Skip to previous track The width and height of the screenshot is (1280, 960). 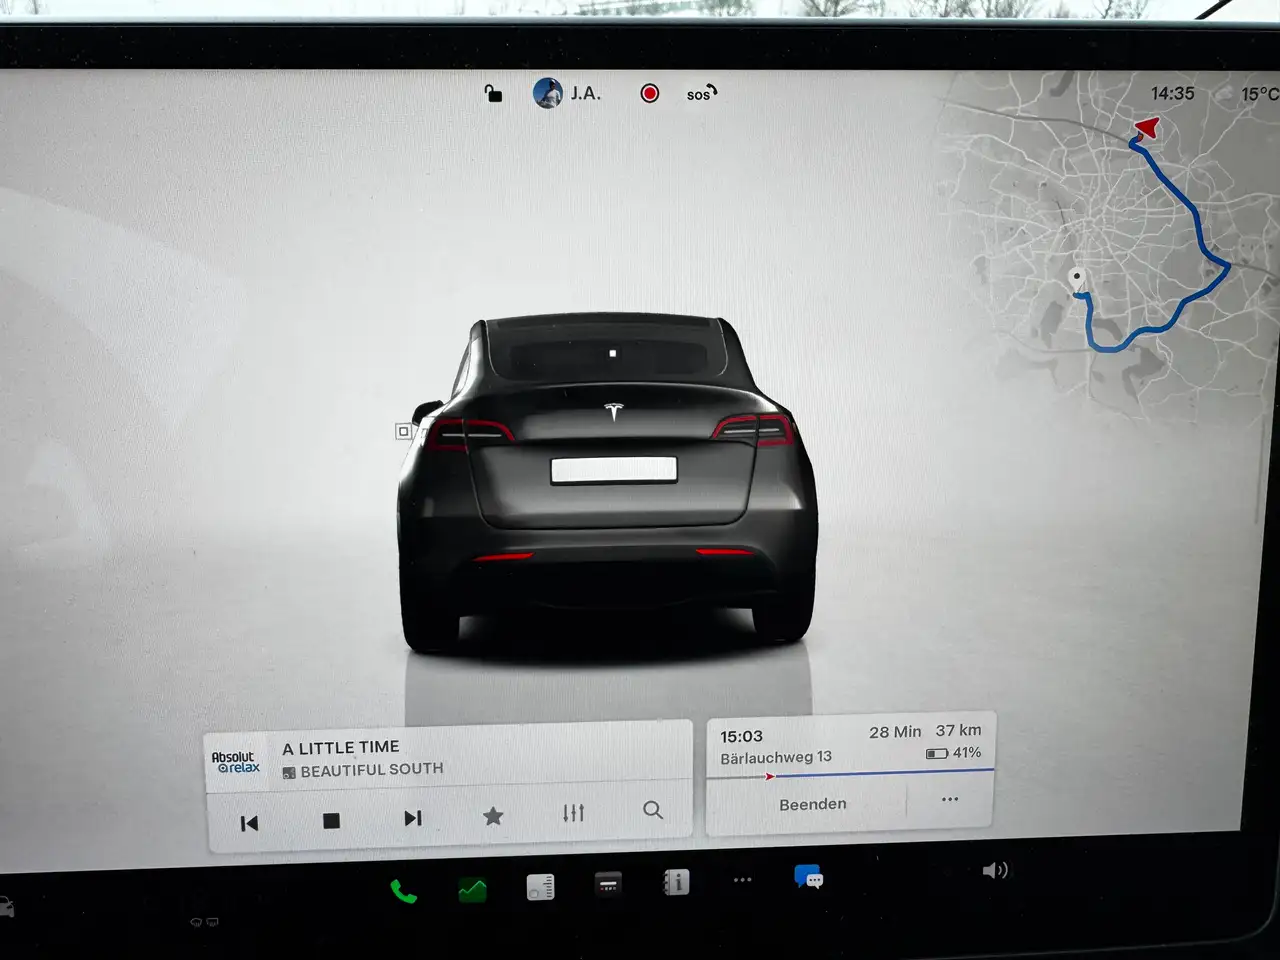249,822
